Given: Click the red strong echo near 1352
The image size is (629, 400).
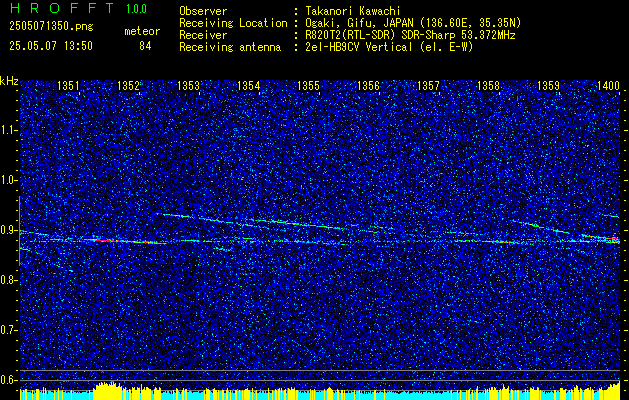Looking at the screenshot, I should pos(108,240).
